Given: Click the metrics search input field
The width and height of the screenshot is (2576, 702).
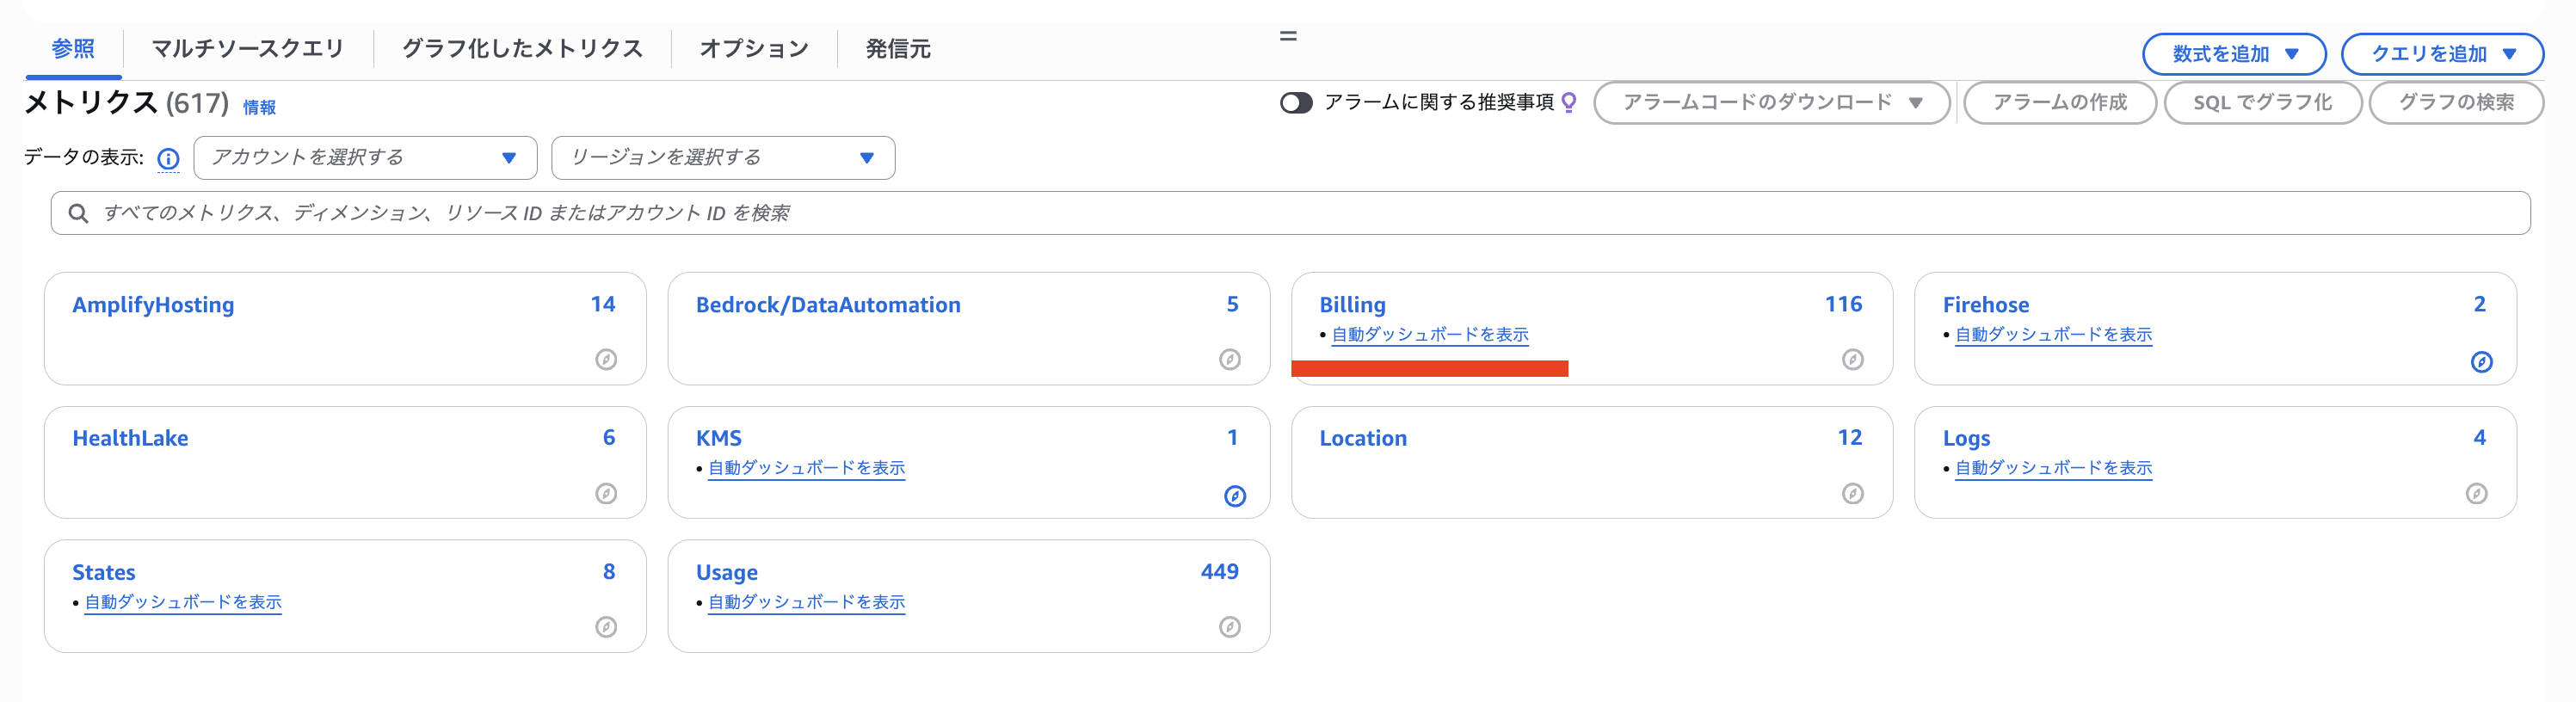Looking at the screenshot, I should pyautogui.click(x=1290, y=213).
